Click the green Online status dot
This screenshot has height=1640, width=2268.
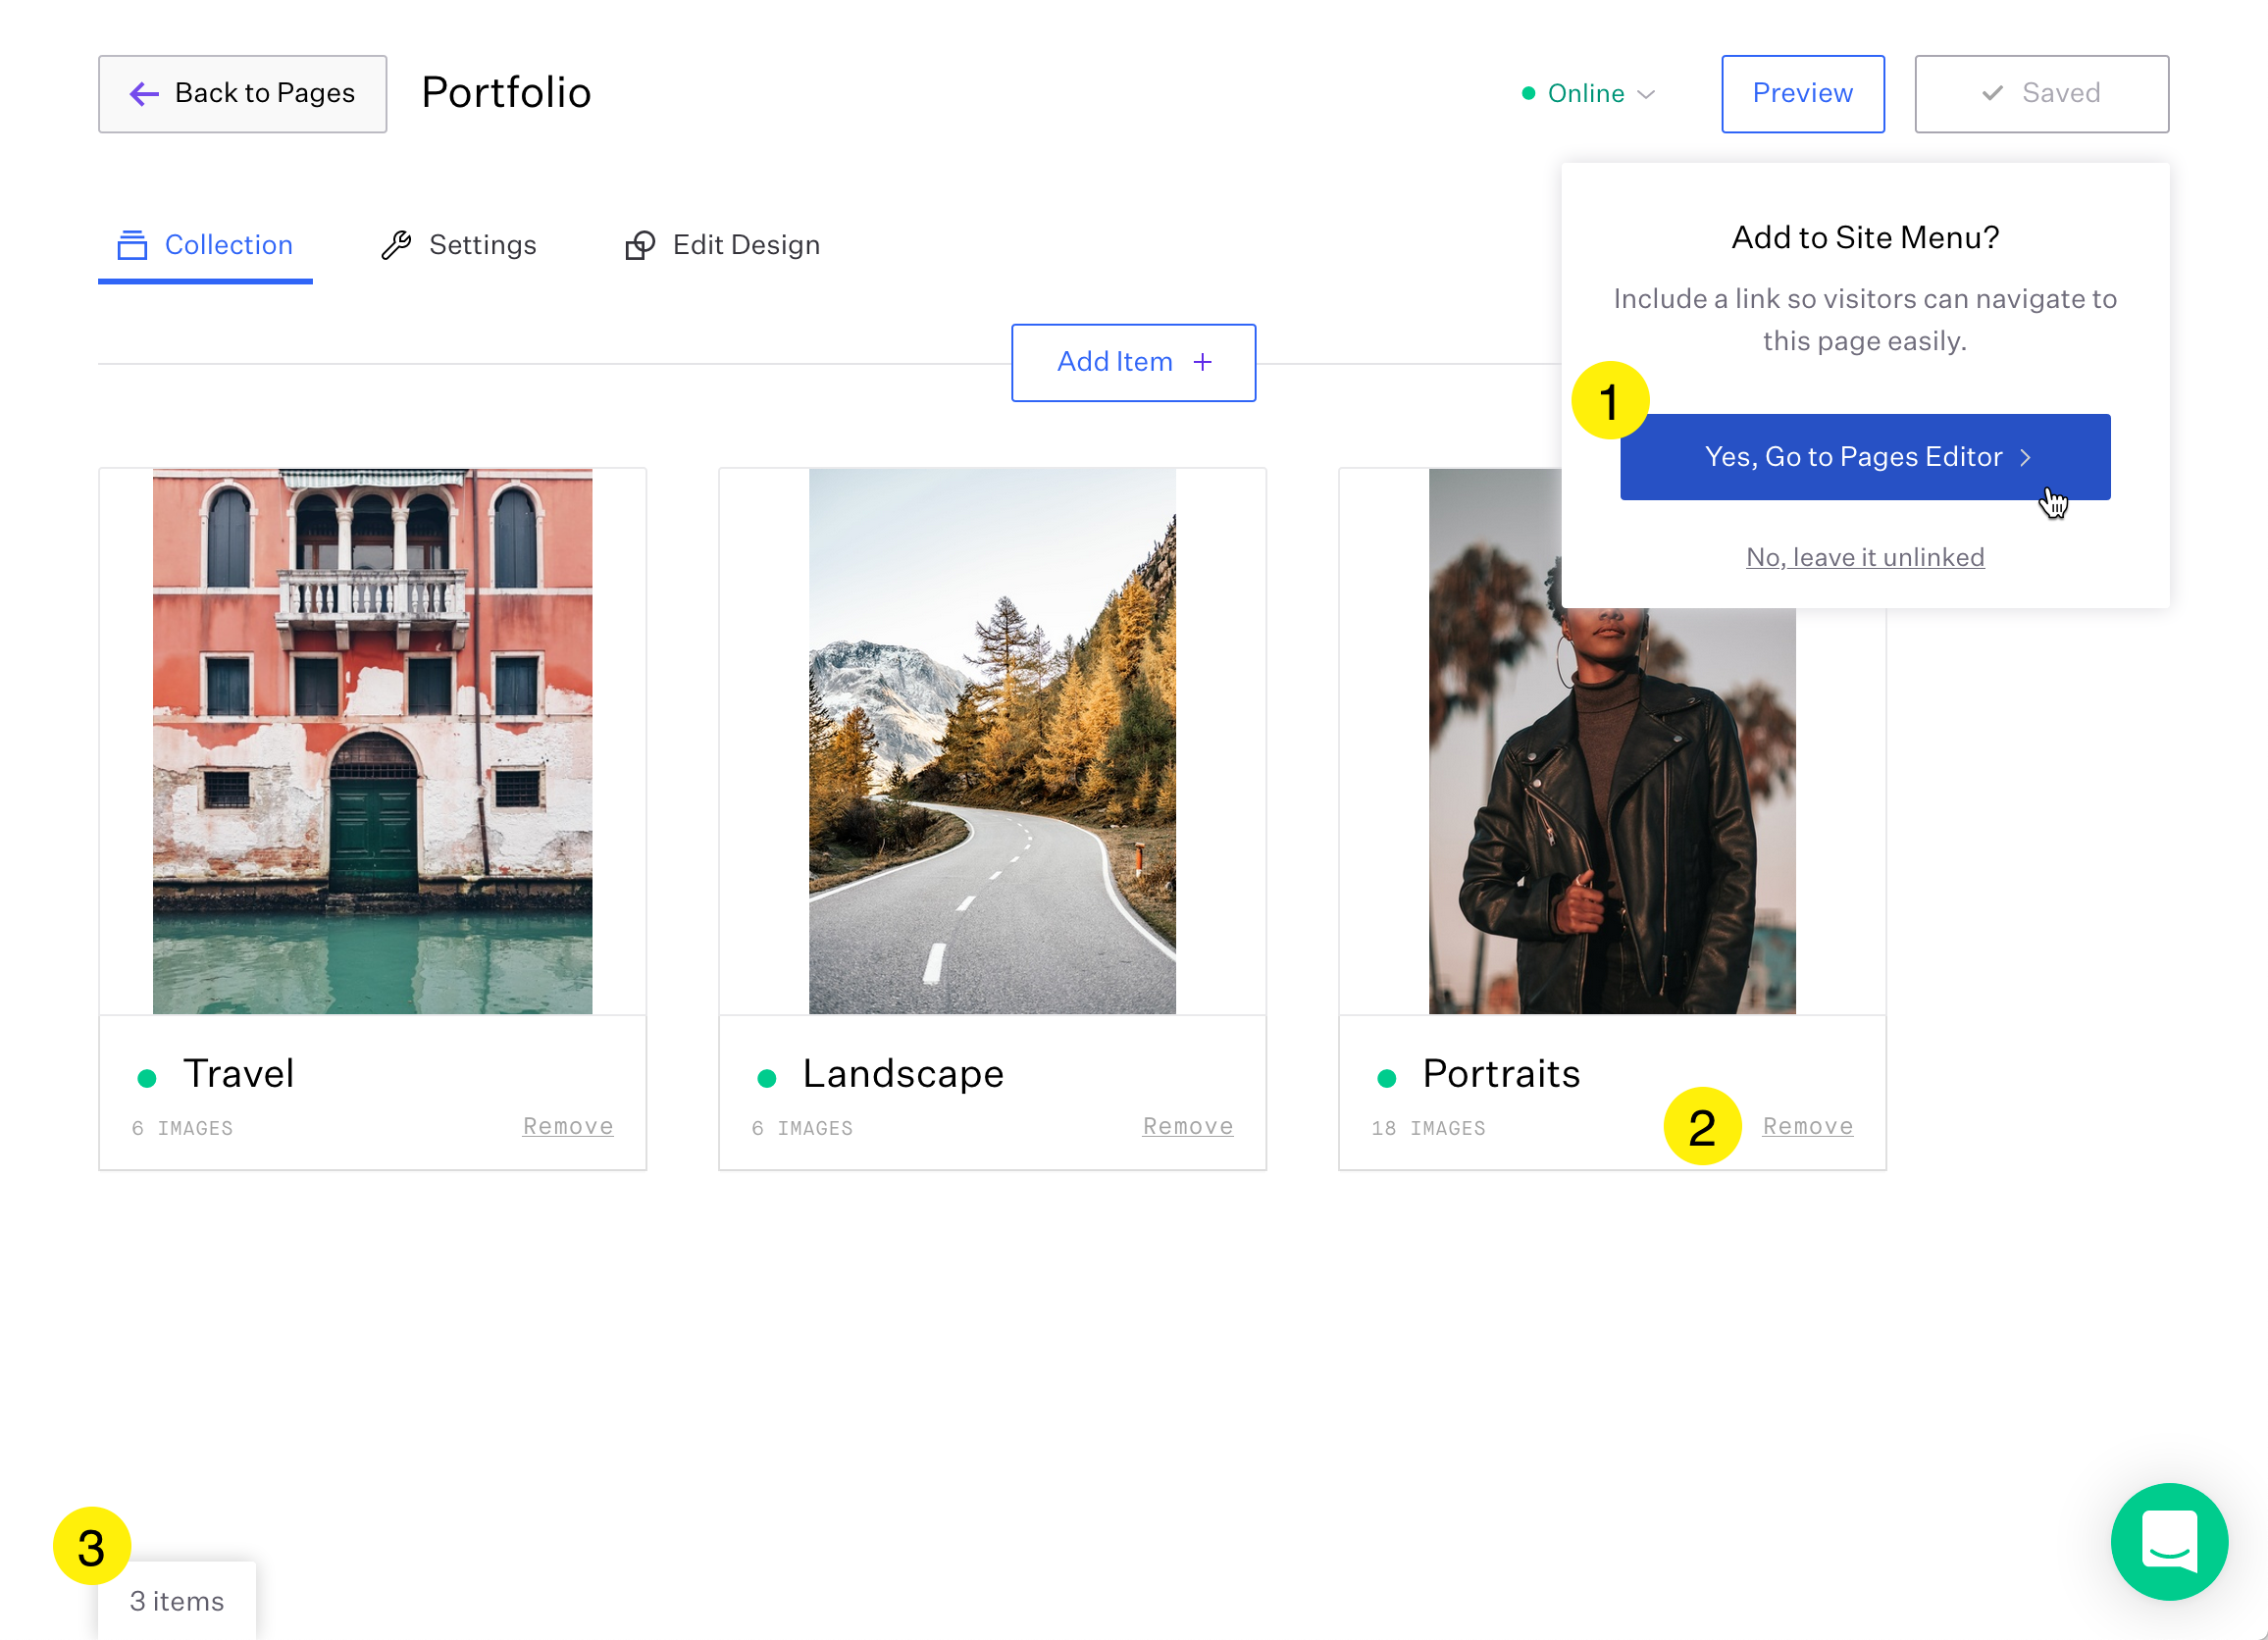click(1528, 94)
